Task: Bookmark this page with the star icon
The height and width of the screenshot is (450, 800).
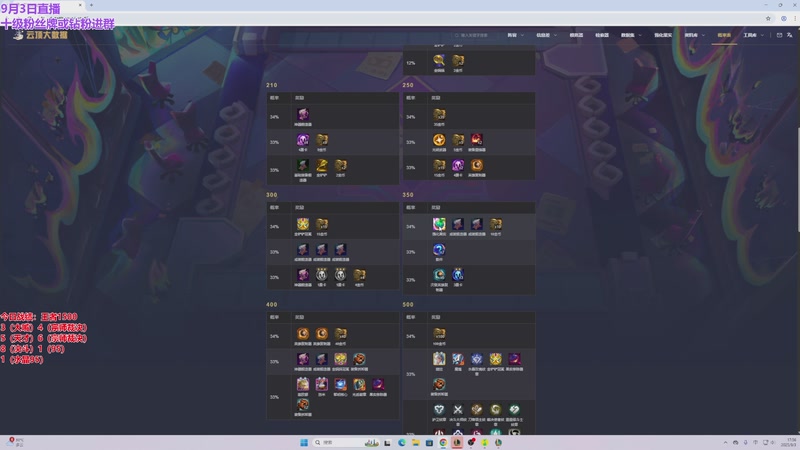Action: coord(768,18)
